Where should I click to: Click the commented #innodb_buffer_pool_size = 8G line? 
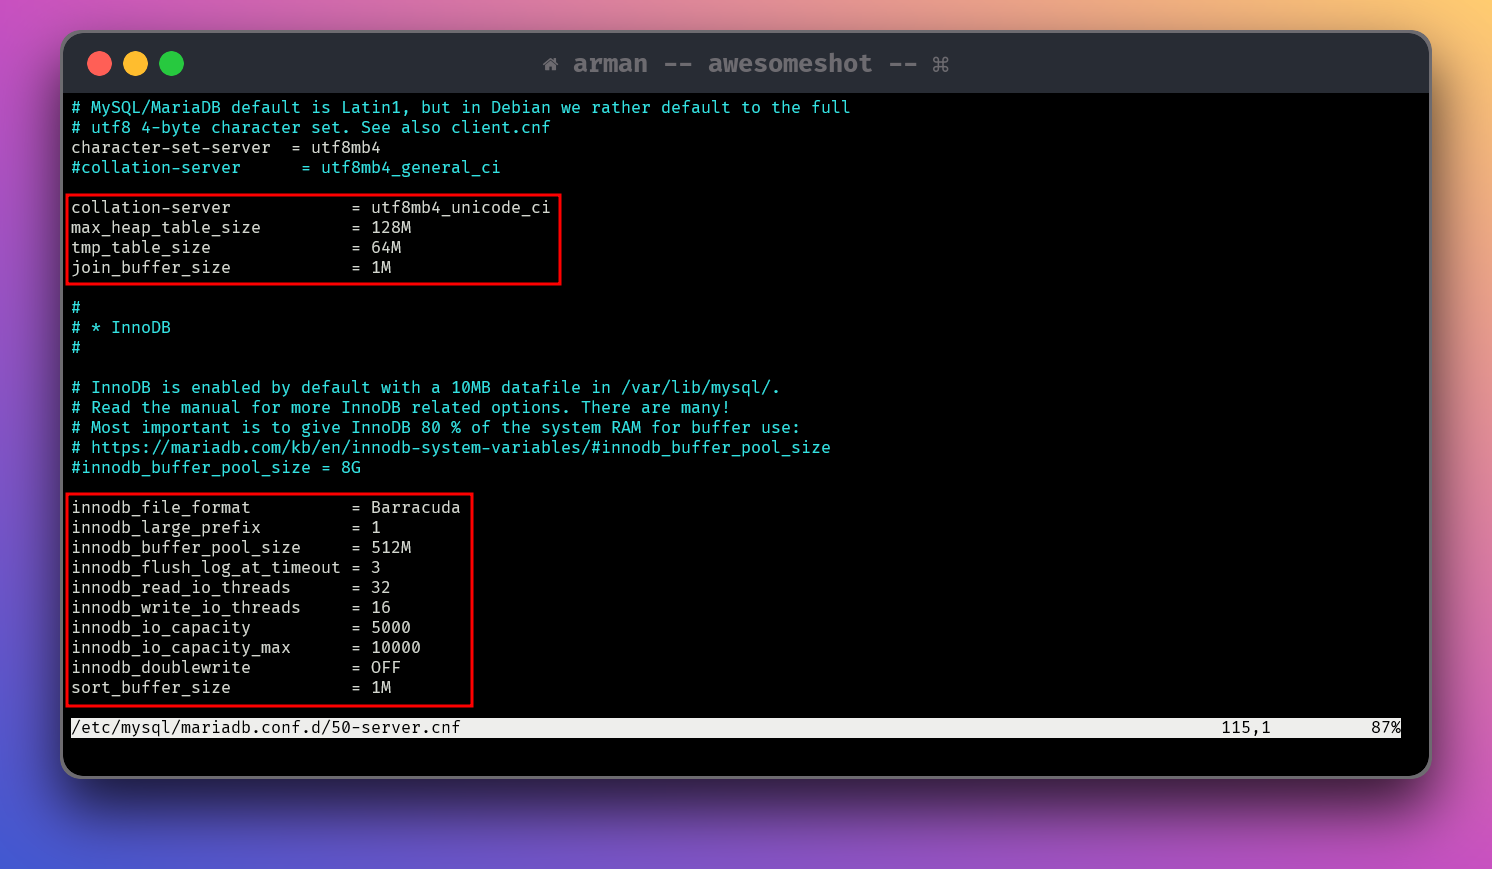click(215, 467)
